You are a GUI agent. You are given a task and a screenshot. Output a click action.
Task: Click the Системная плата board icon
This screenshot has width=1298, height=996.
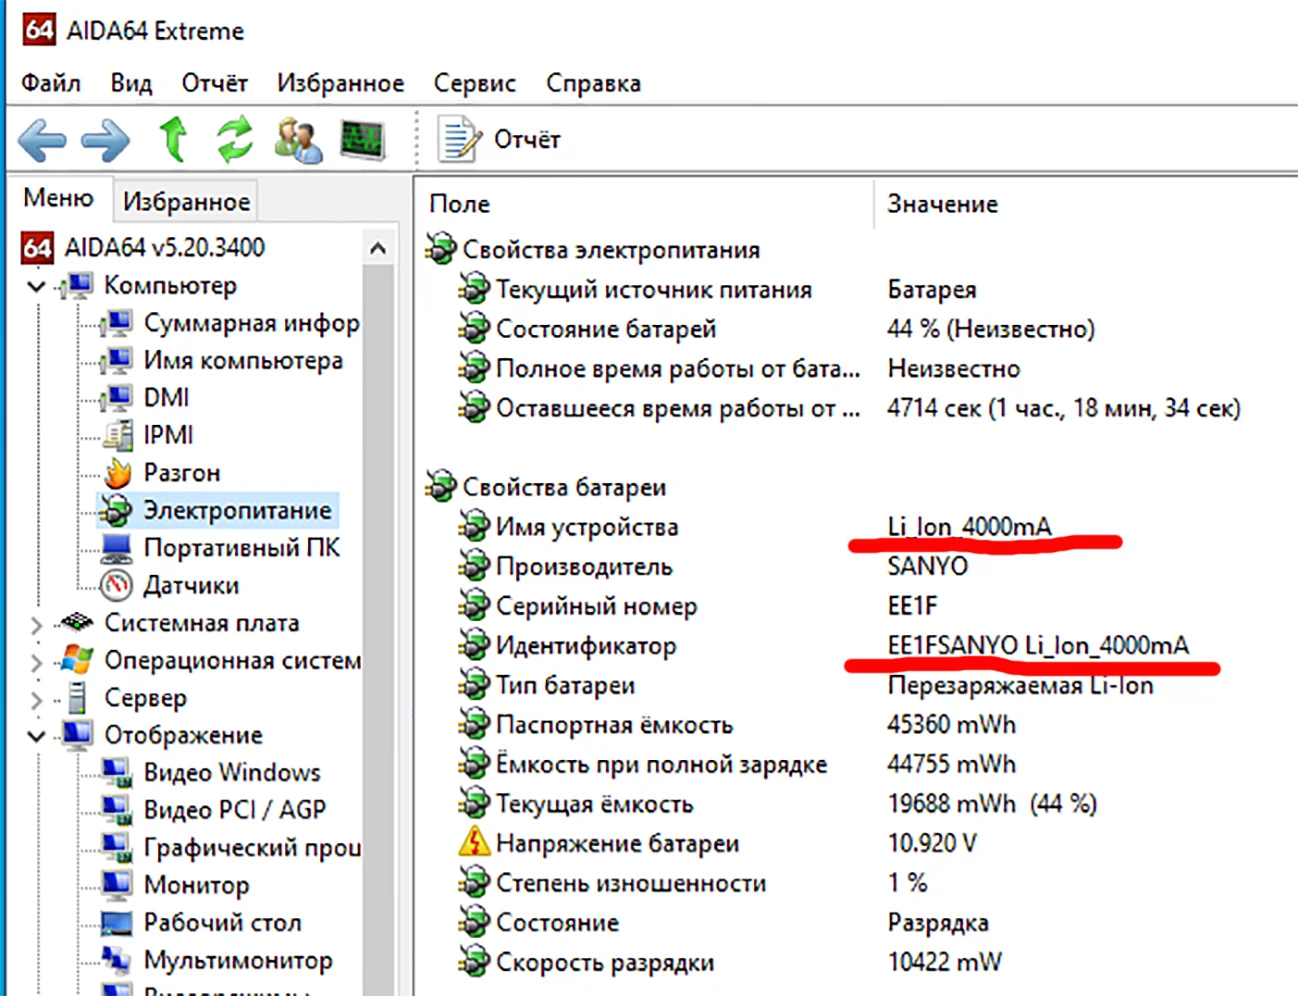pos(77,622)
